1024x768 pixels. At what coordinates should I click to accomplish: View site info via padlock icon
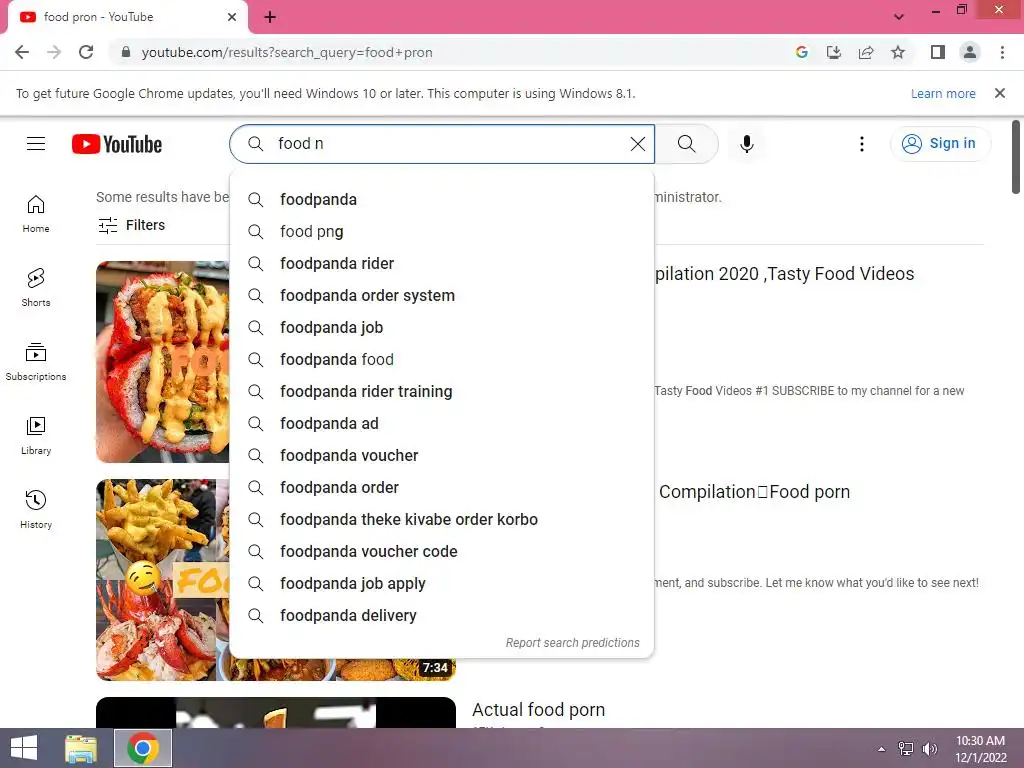[x=126, y=52]
